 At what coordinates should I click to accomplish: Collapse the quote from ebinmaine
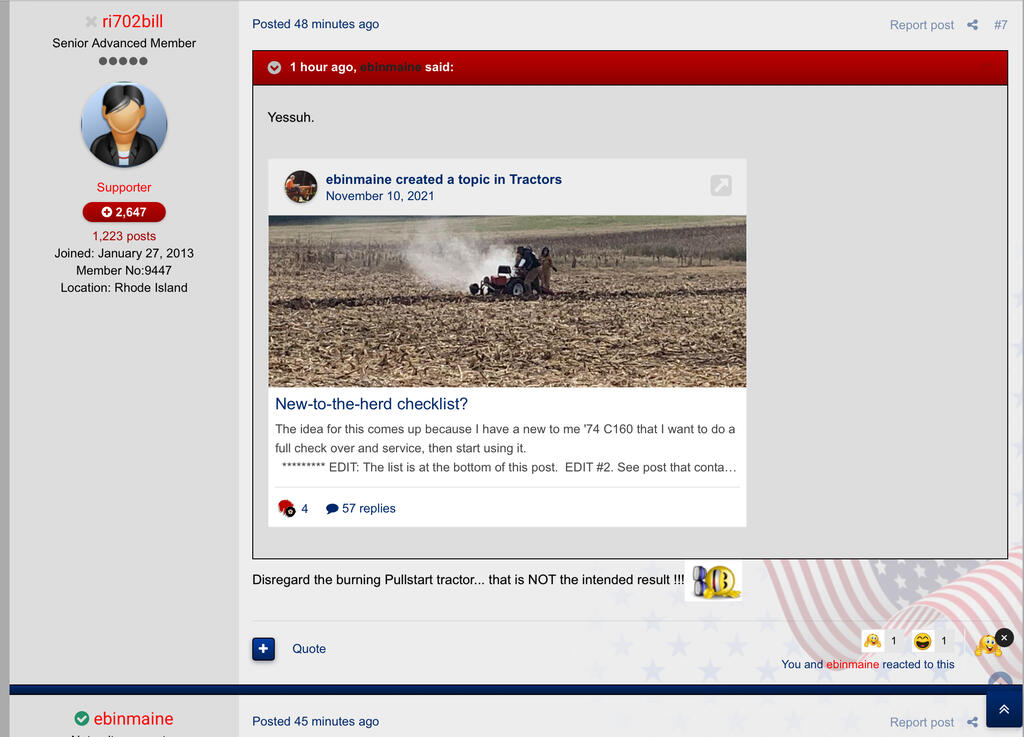(x=274, y=68)
